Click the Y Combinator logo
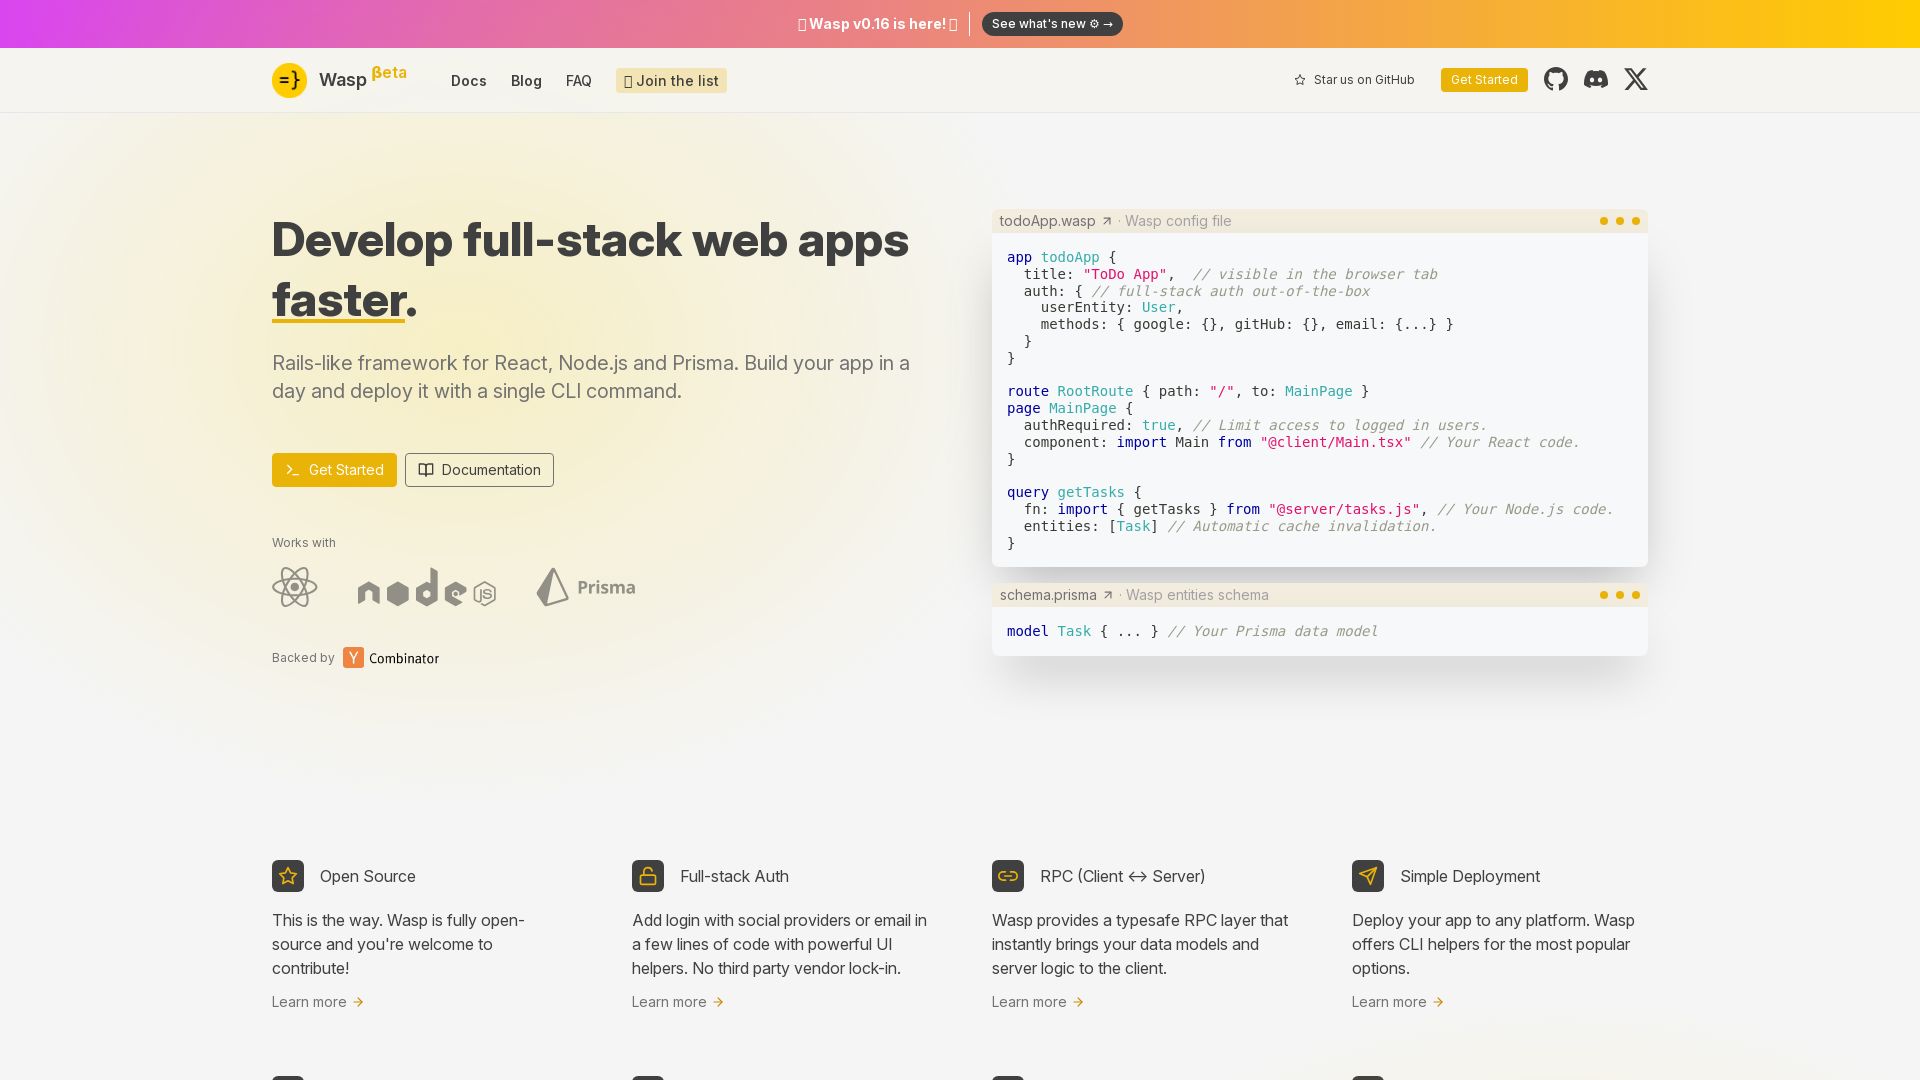Image resolution: width=1920 pixels, height=1080 pixels. 390,657
